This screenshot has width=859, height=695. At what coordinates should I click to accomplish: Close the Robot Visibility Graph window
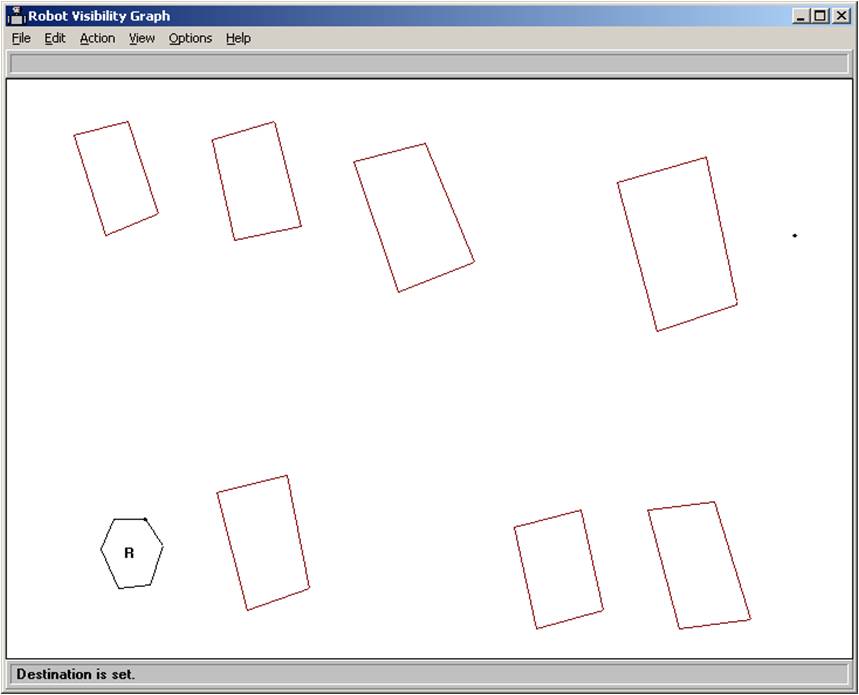841,16
